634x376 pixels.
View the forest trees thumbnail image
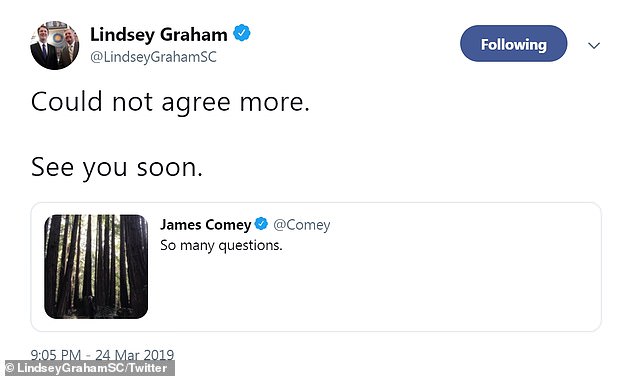pos(96,266)
